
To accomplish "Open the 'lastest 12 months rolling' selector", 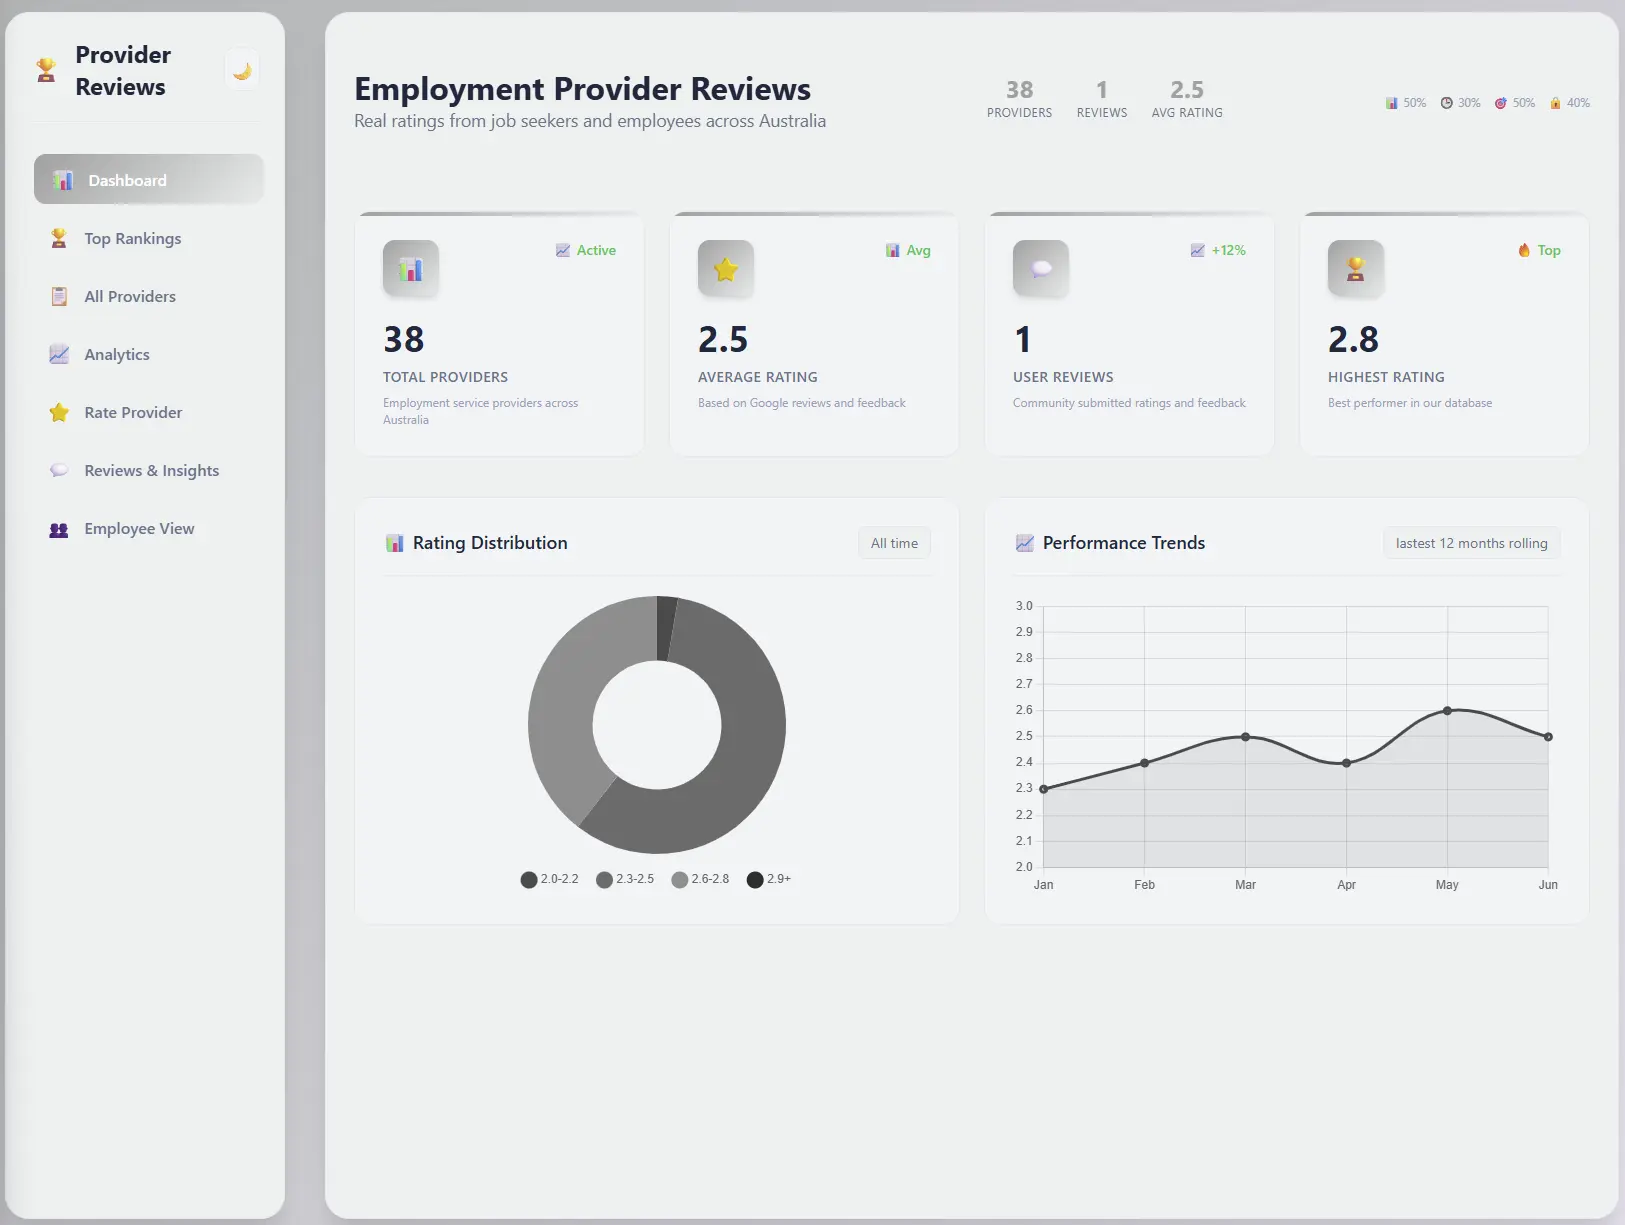I will pos(1471,542).
